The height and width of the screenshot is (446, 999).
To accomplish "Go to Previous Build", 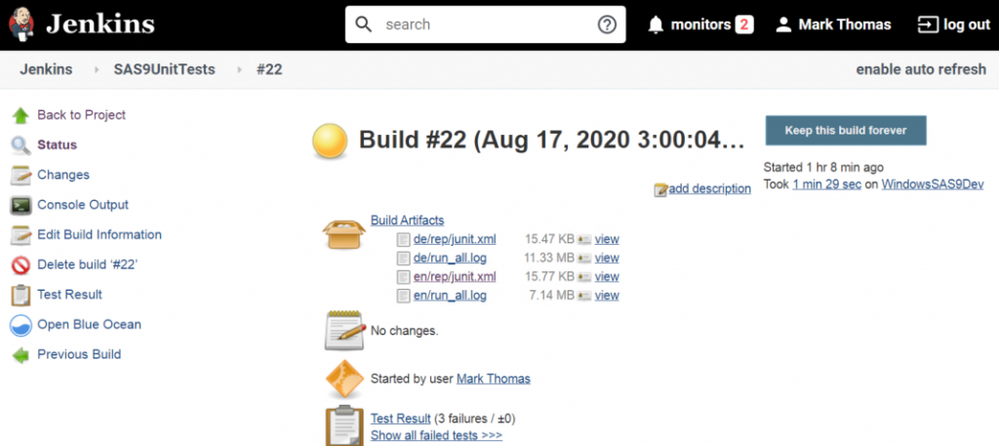I will click(79, 355).
